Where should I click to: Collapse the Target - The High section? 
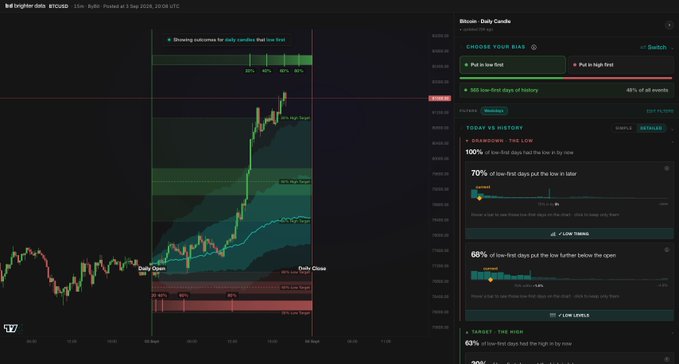672,332
